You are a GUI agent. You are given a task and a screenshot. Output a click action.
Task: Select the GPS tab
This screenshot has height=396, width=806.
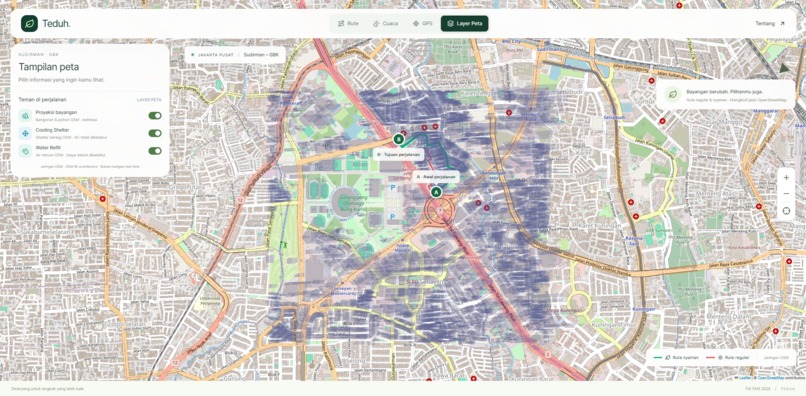tap(422, 24)
